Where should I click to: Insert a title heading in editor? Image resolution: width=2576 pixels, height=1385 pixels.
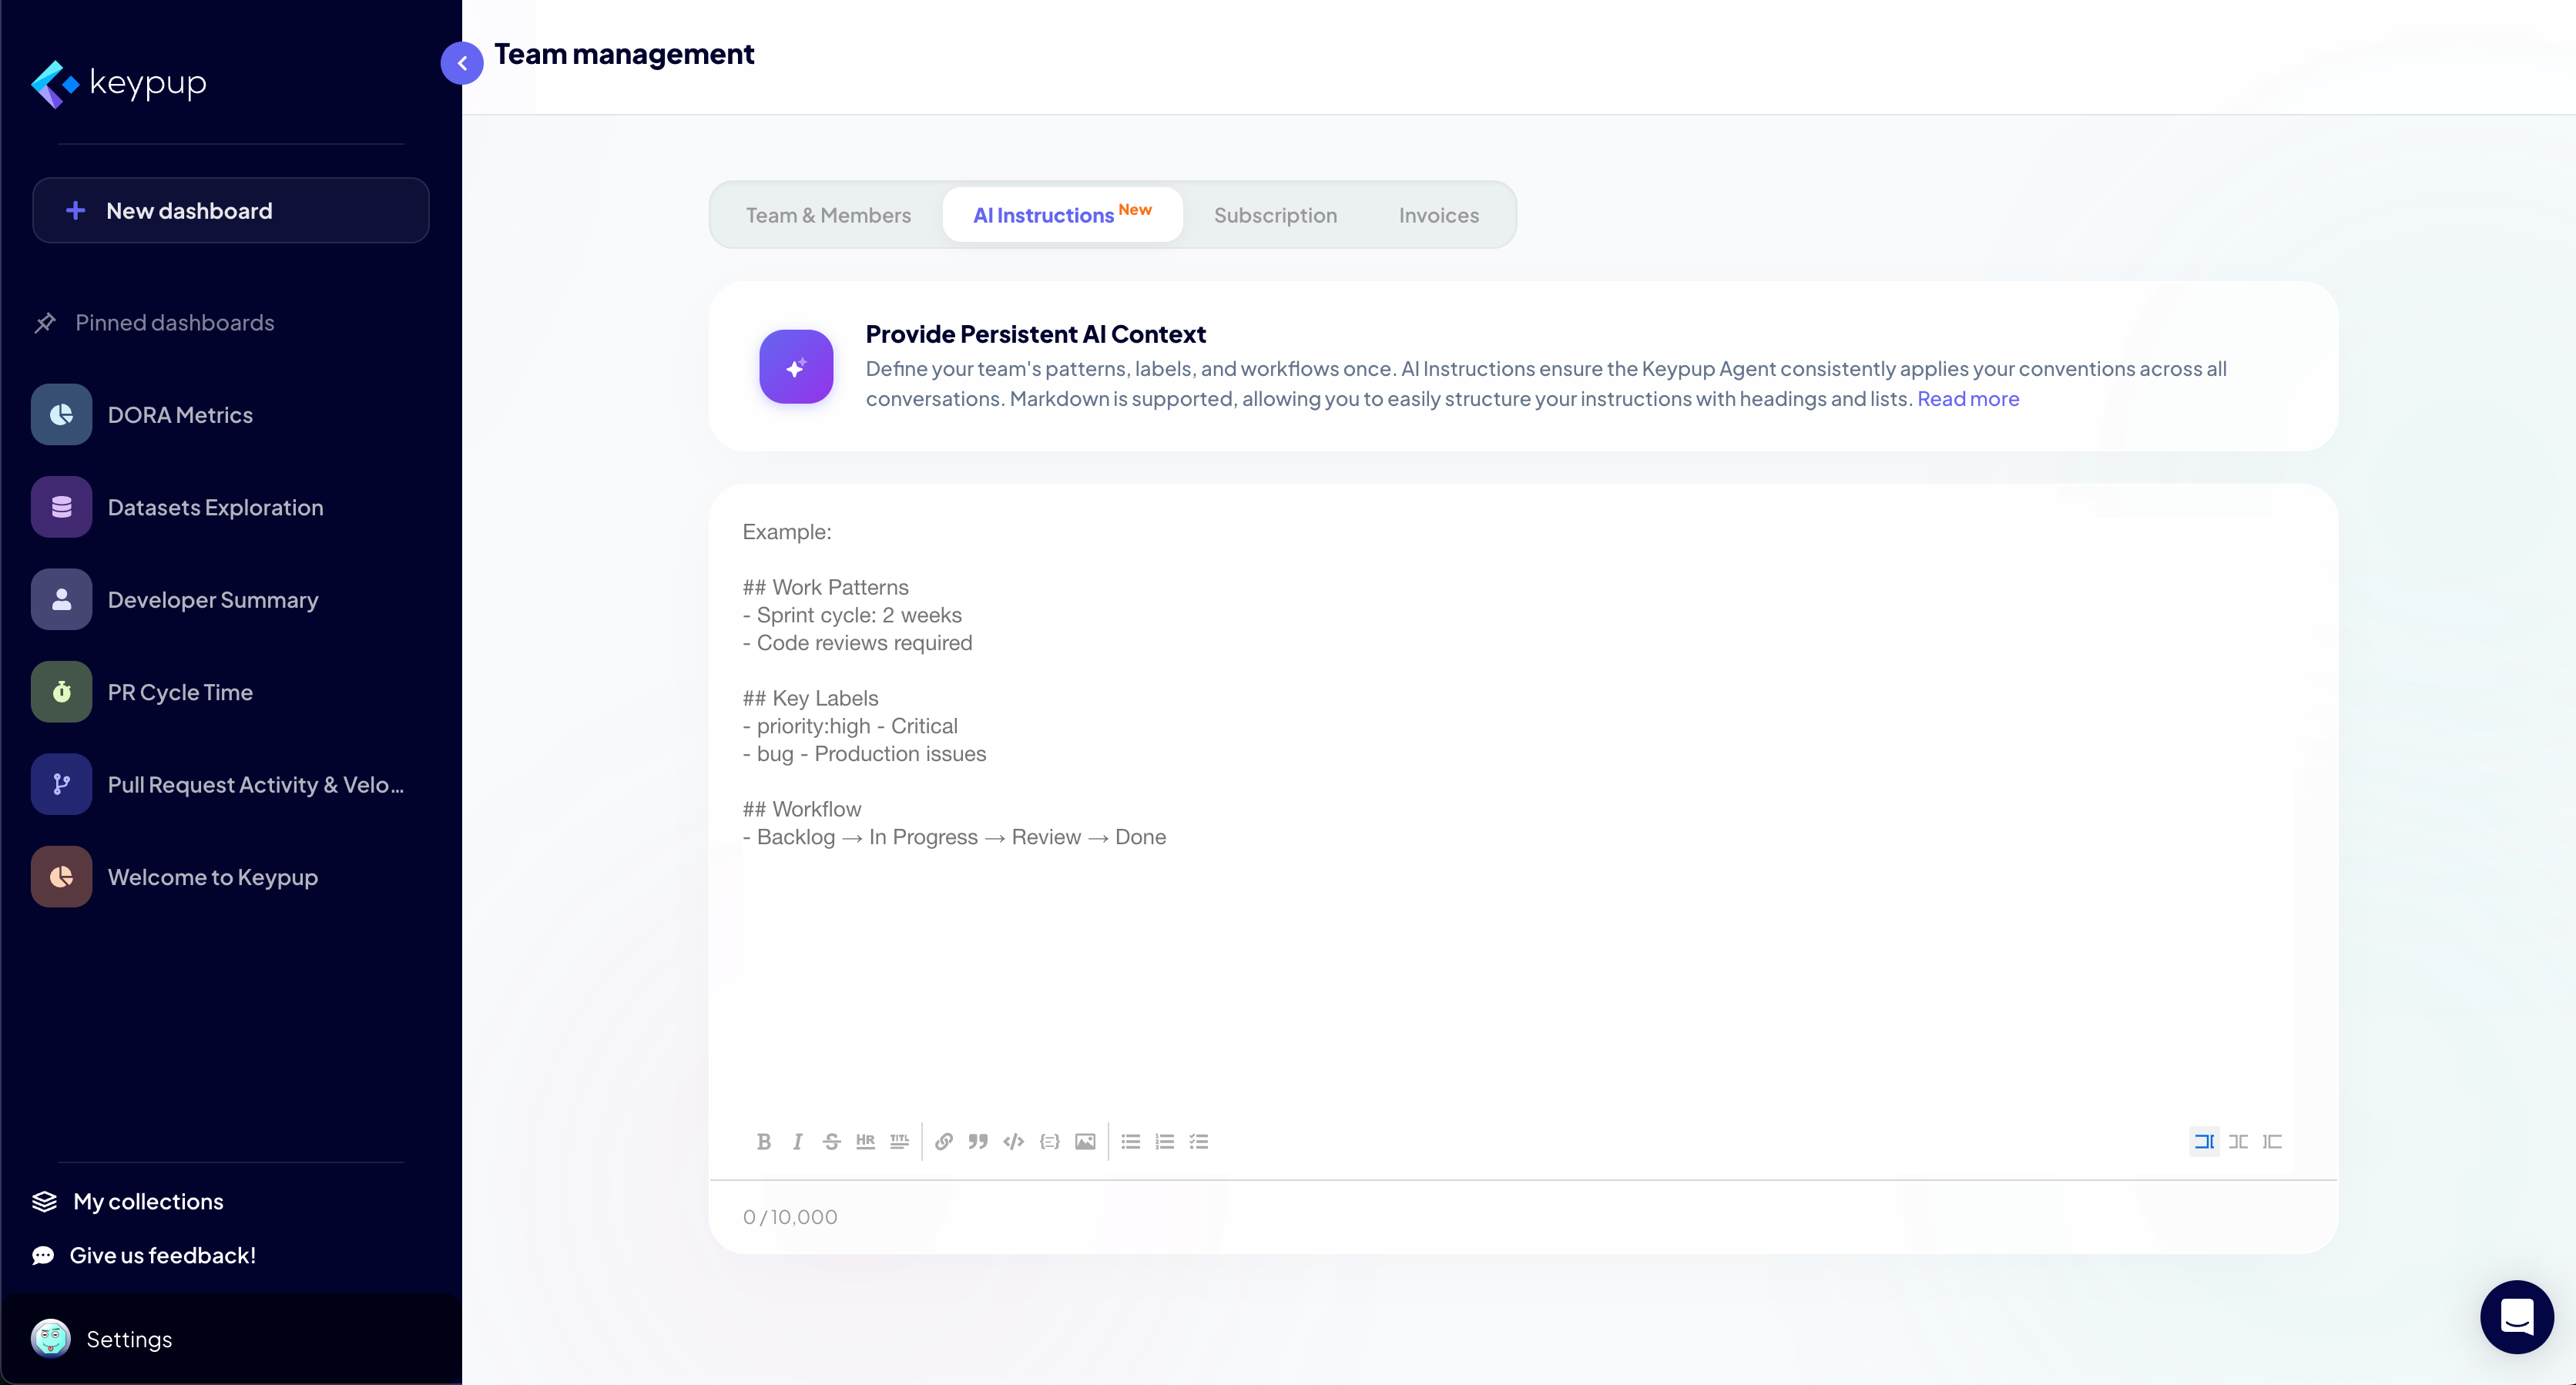tap(899, 1141)
